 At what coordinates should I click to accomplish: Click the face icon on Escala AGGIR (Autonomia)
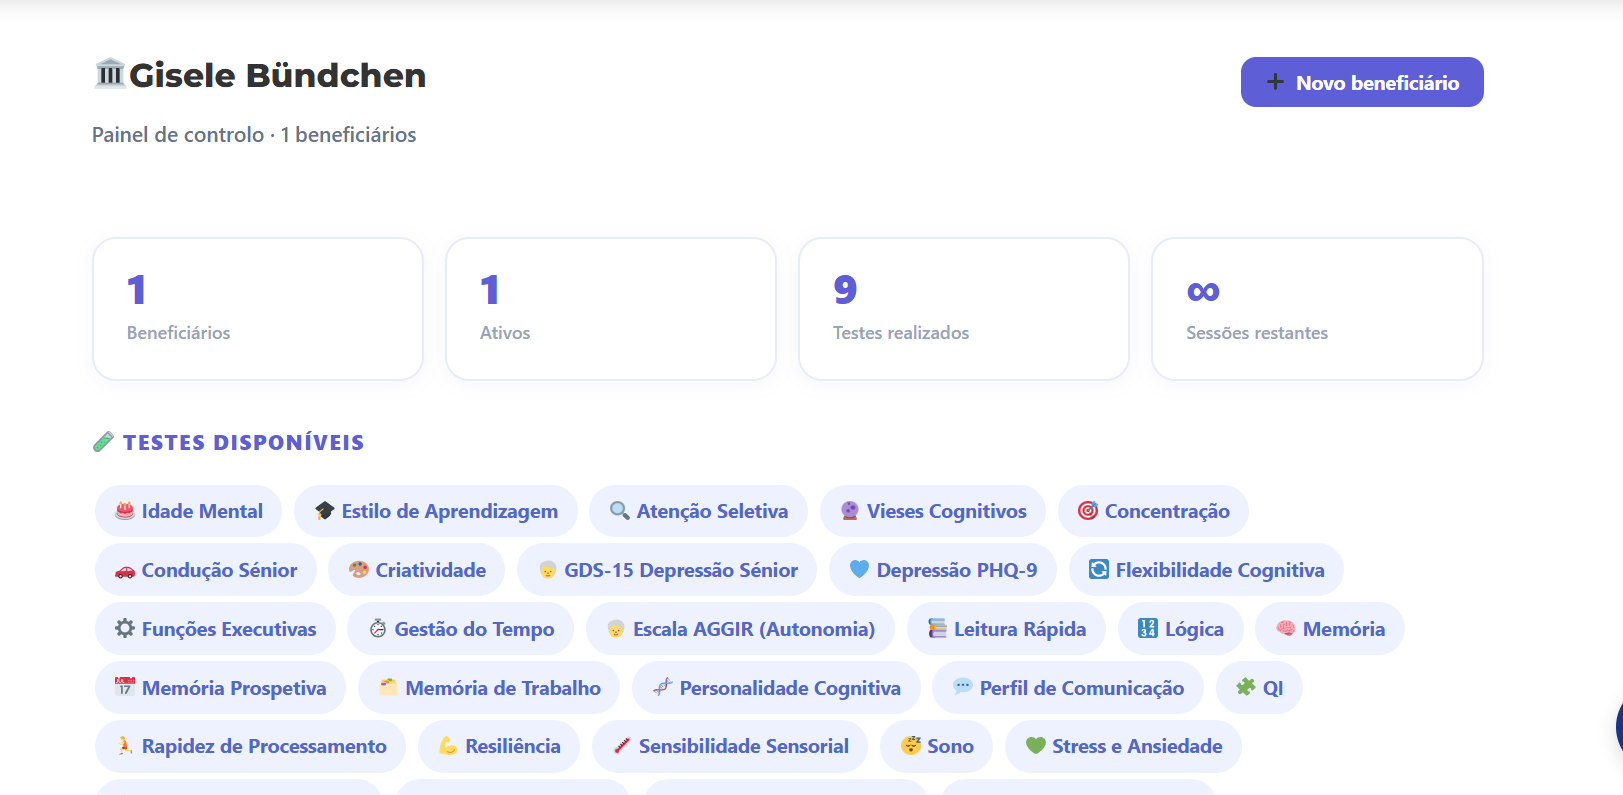[x=616, y=629]
